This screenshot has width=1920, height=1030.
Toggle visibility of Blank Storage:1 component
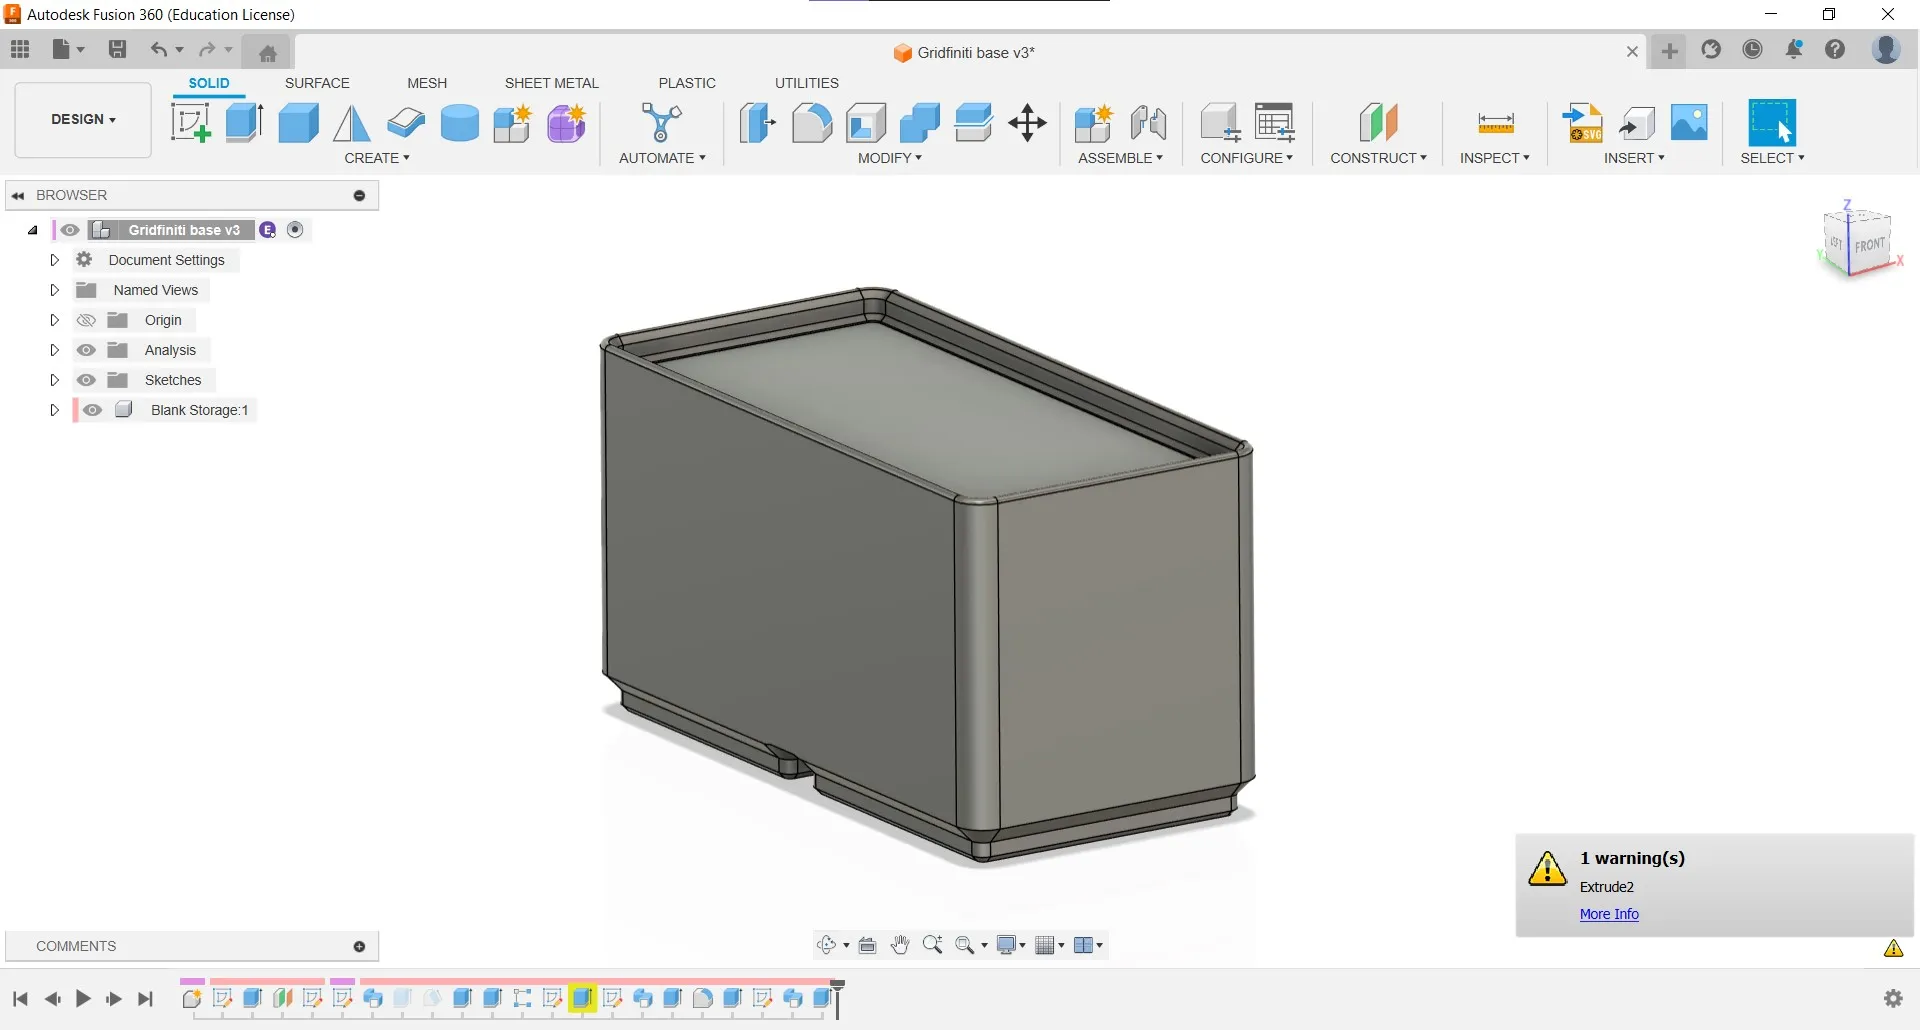[93, 410]
